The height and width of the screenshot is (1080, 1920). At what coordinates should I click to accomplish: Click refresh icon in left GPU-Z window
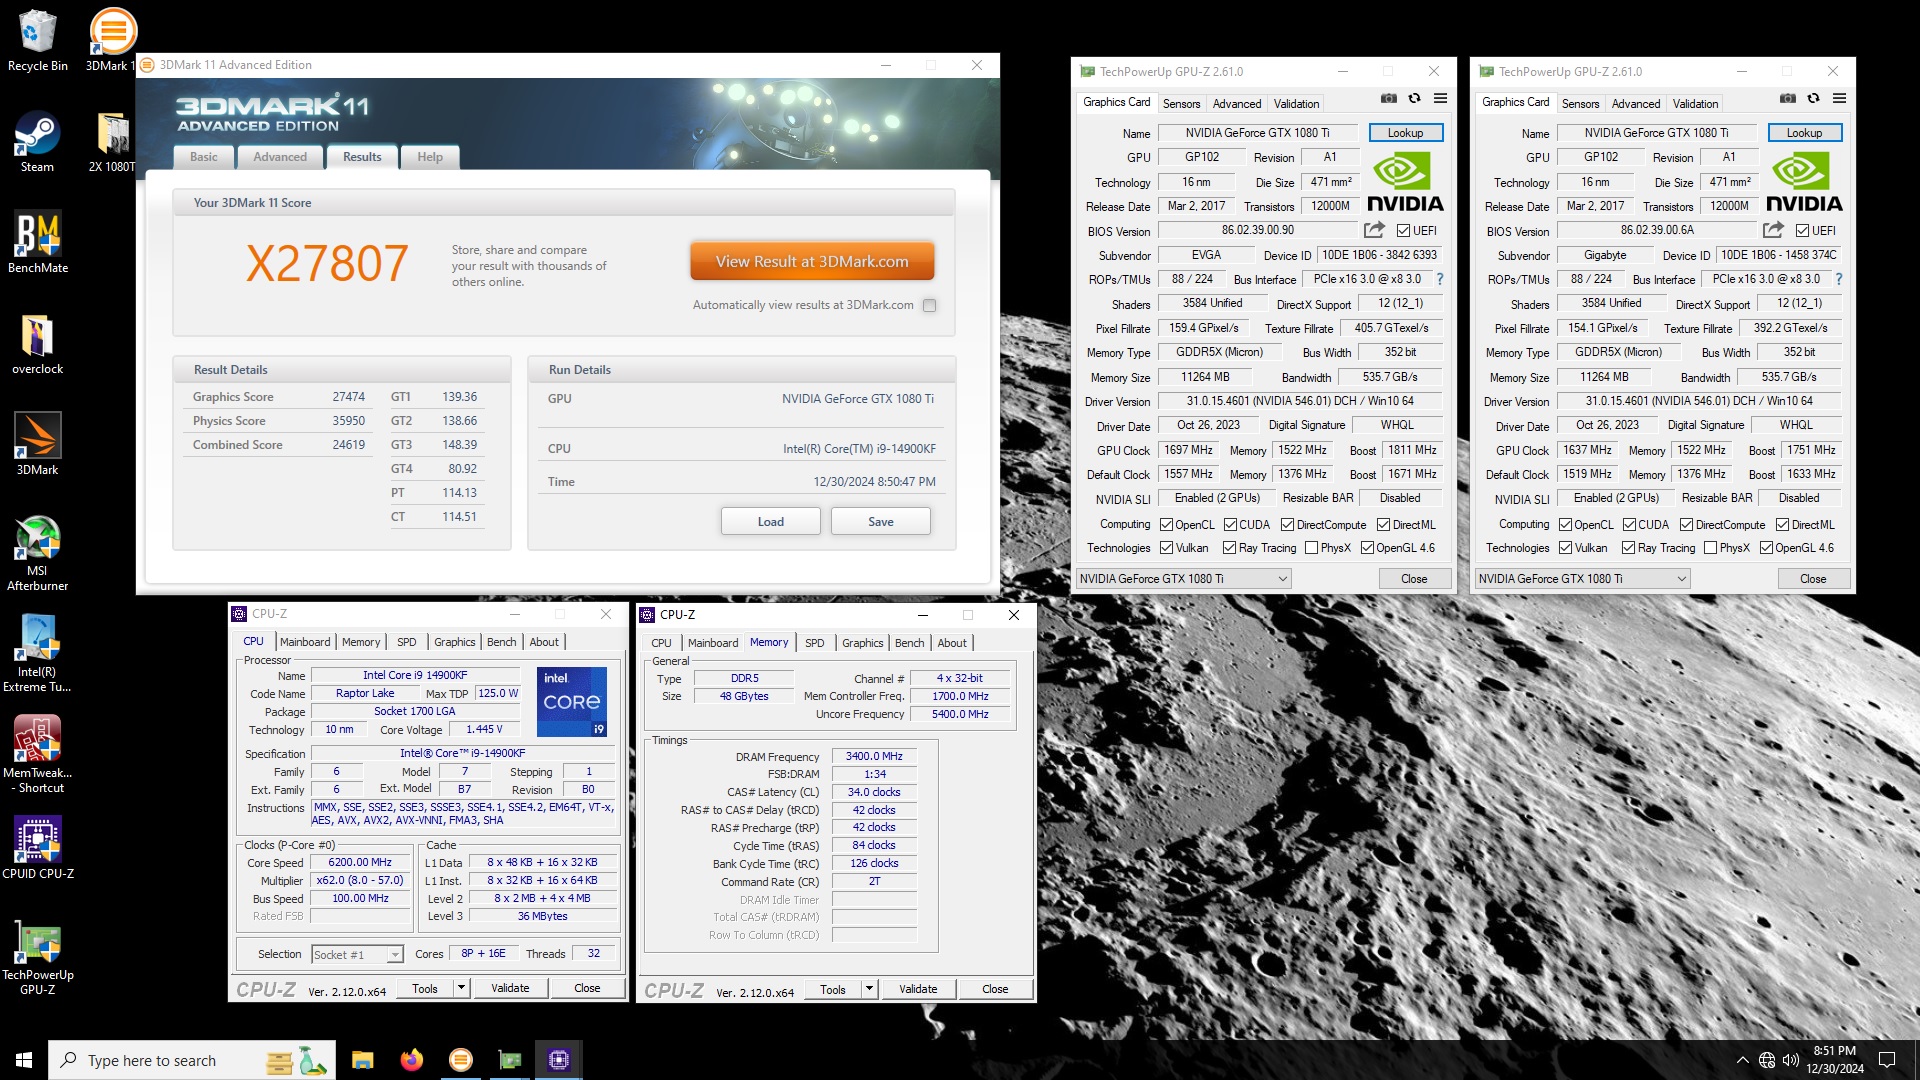1414,98
